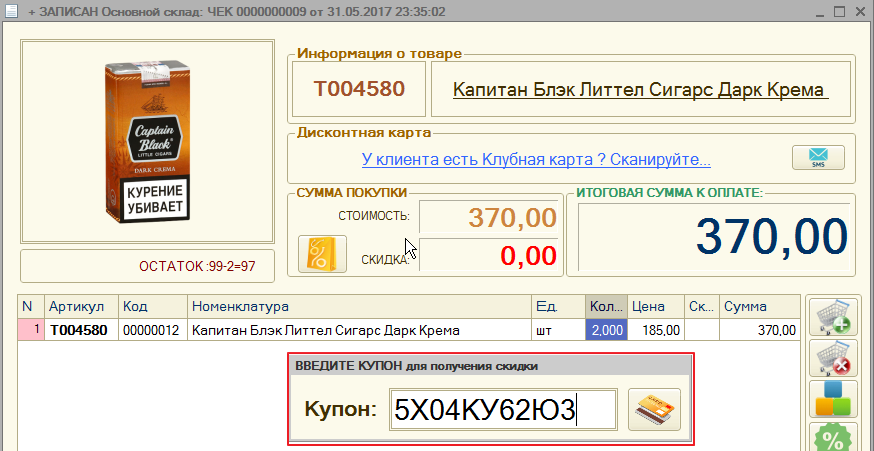Image resolution: width=874 pixels, height=451 pixels.
Task: Open the discount shopping bag button
Action: point(322,254)
